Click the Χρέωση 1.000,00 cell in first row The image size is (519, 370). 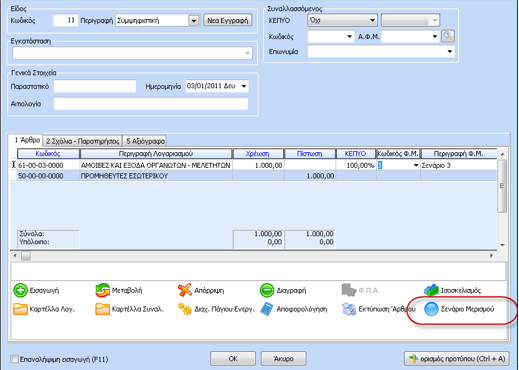[x=258, y=165]
